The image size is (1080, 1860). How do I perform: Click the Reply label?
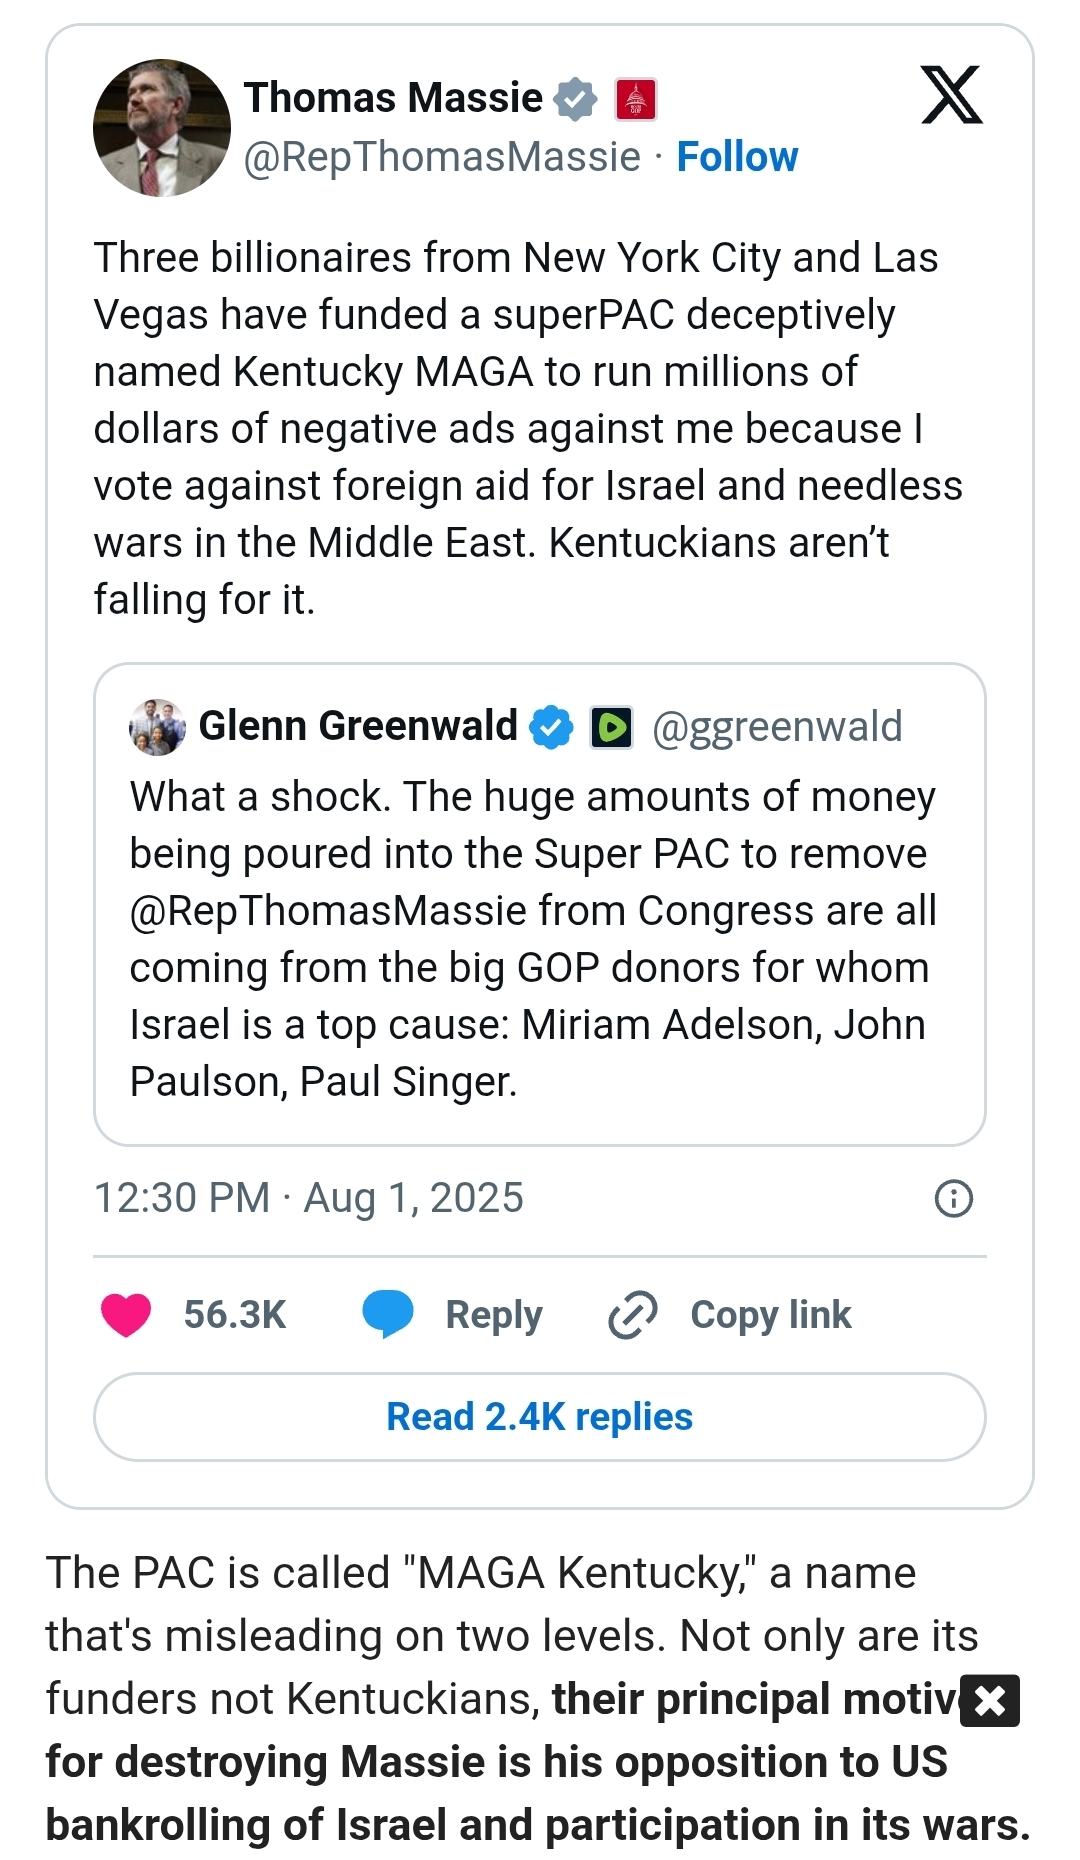point(494,1314)
